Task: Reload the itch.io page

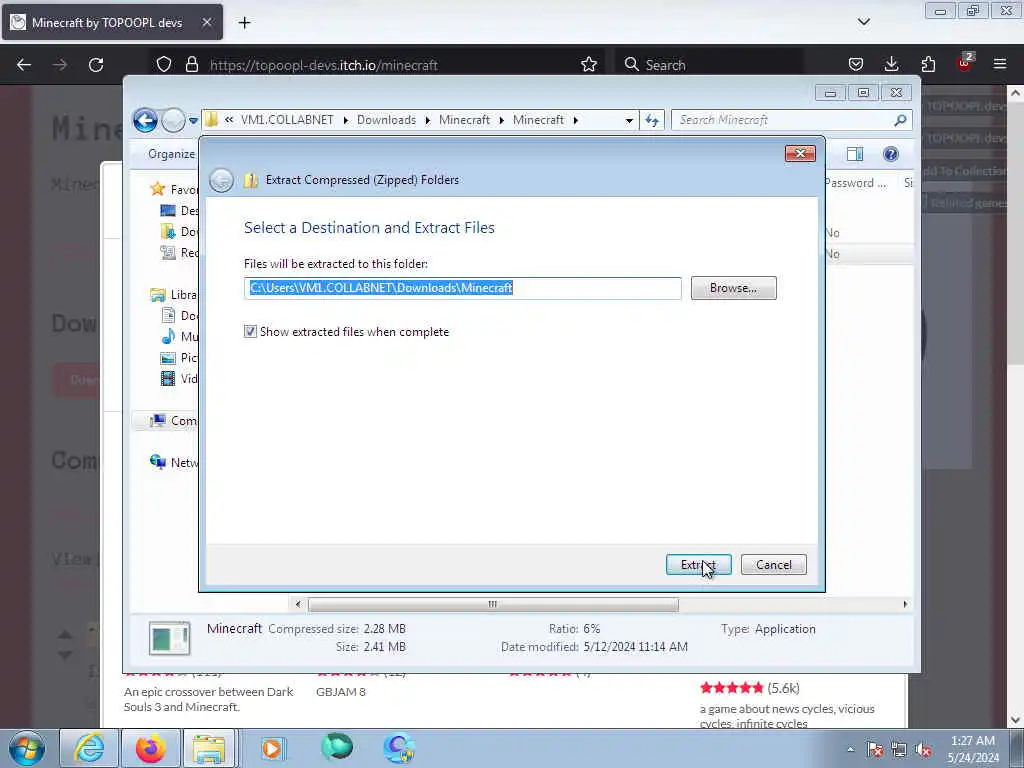Action: [96, 65]
